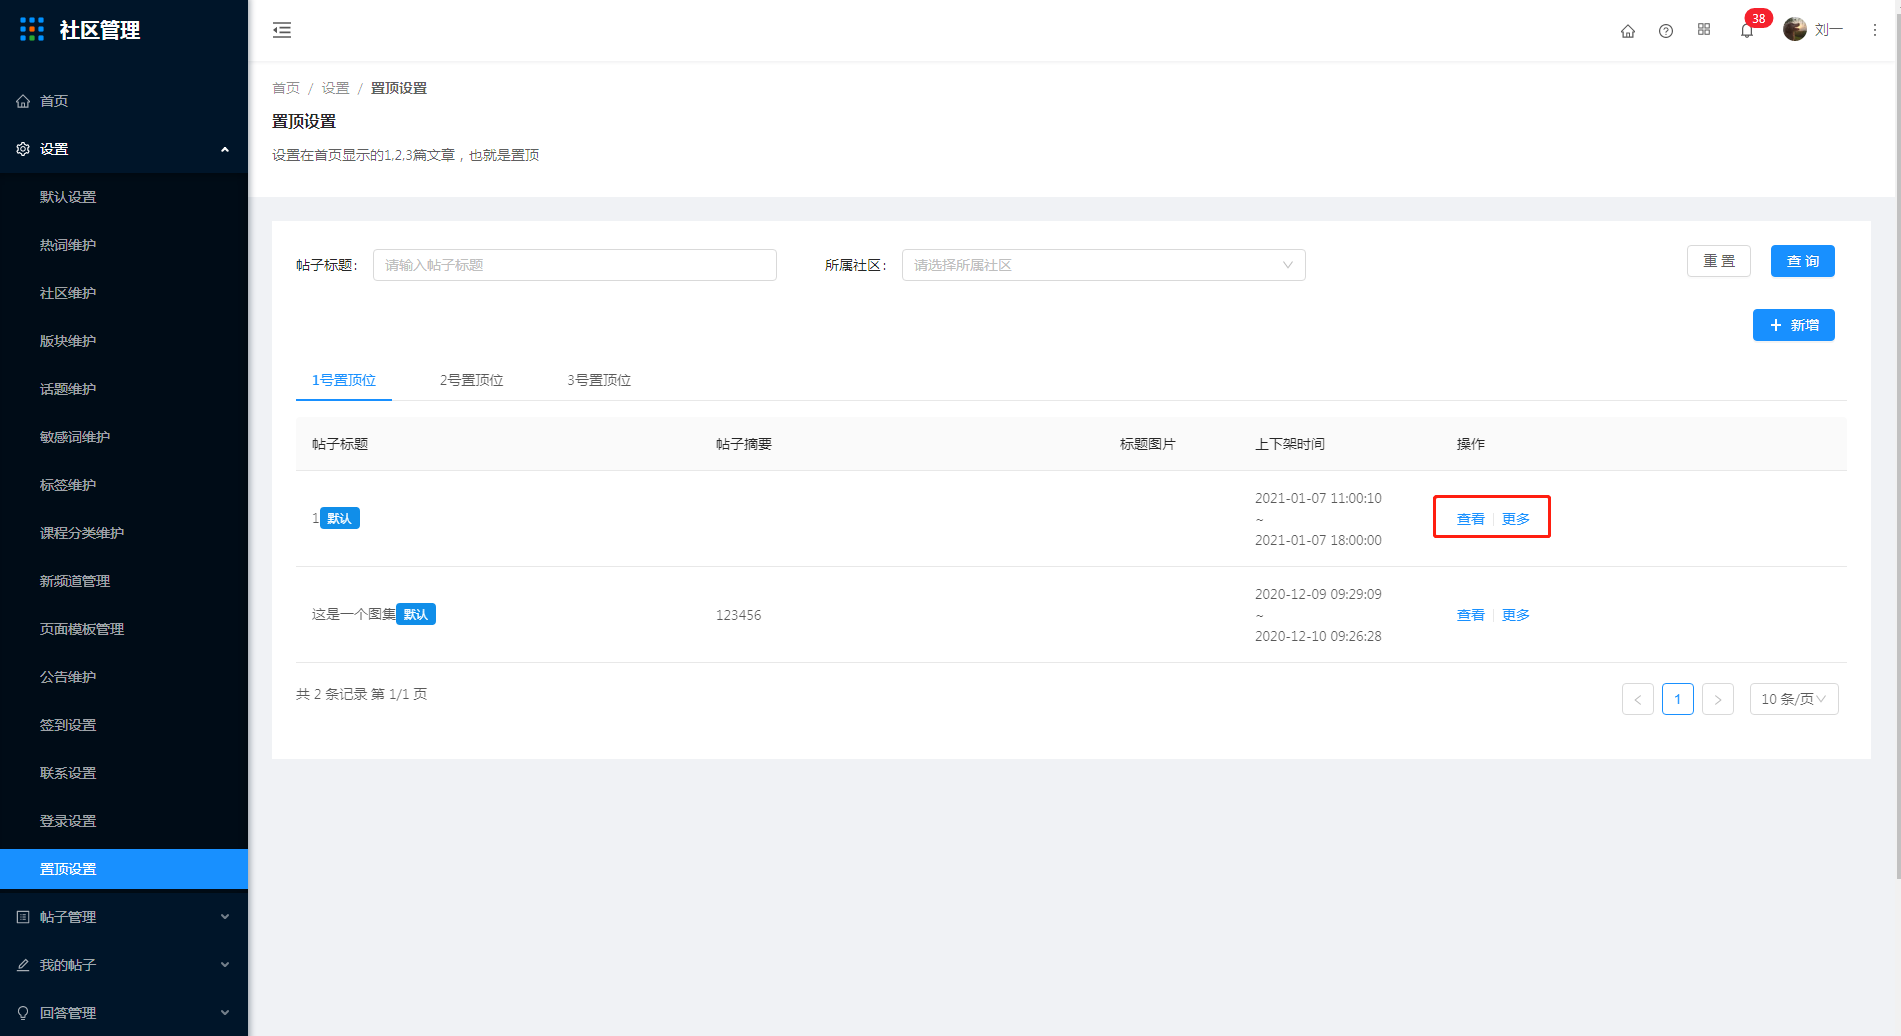Screen dimensions: 1901x1036
Task: Click the user avatar picture
Action: 1795,30
